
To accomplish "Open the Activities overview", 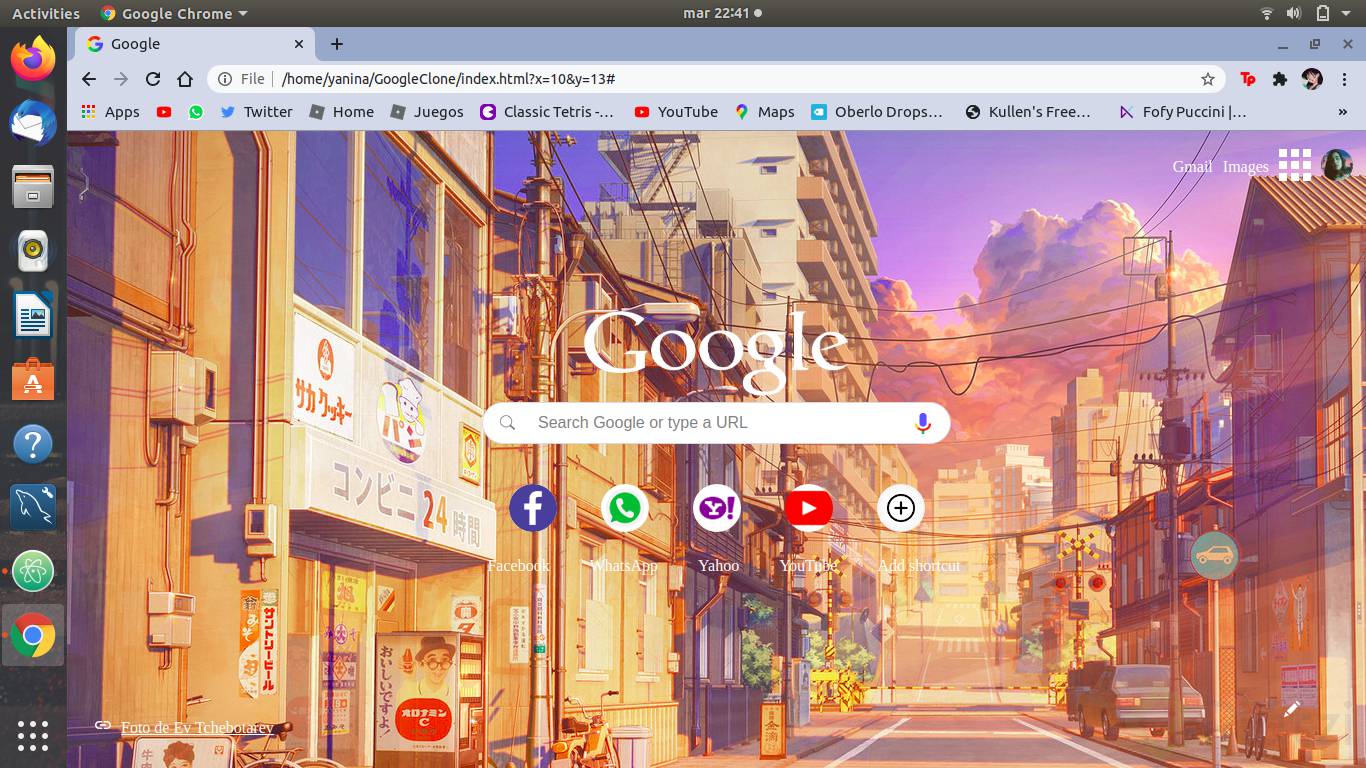I will [45, 13].
